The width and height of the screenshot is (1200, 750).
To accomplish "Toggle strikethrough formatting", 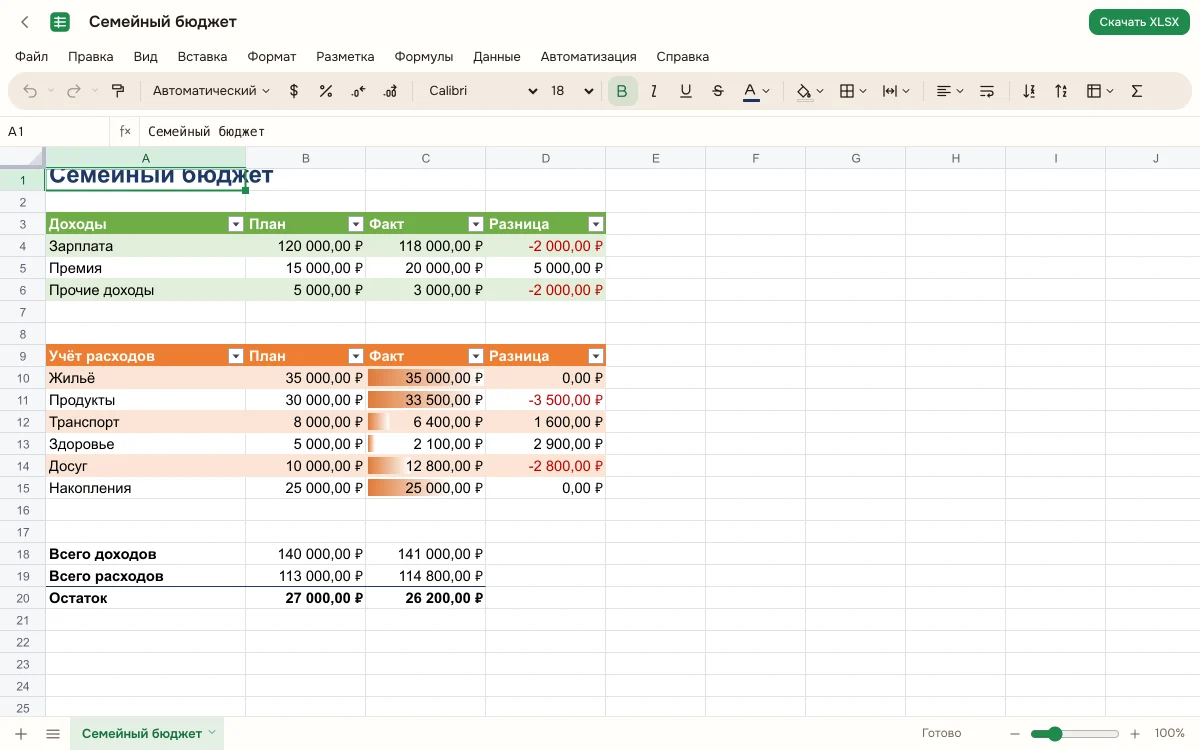I will 718,91.
